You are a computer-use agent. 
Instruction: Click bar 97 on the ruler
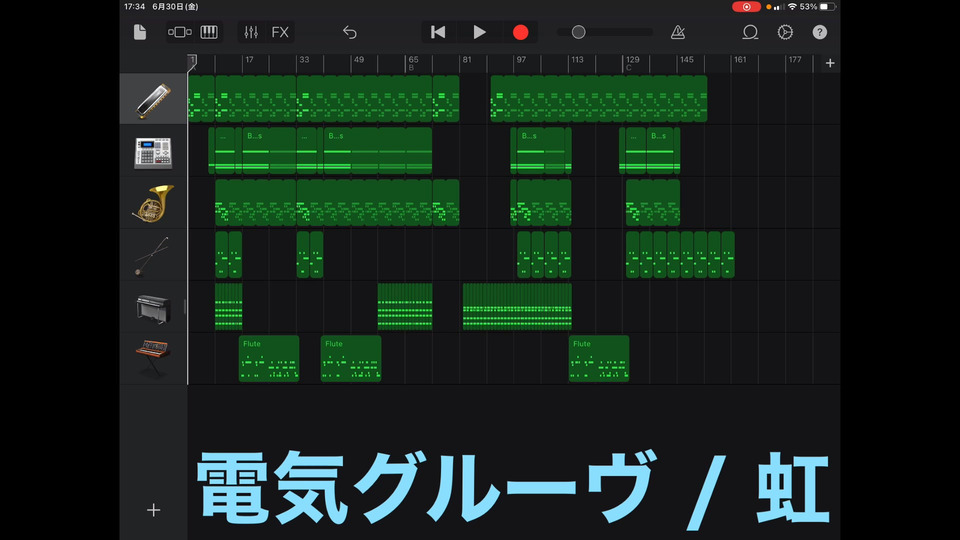coord(521,59)
